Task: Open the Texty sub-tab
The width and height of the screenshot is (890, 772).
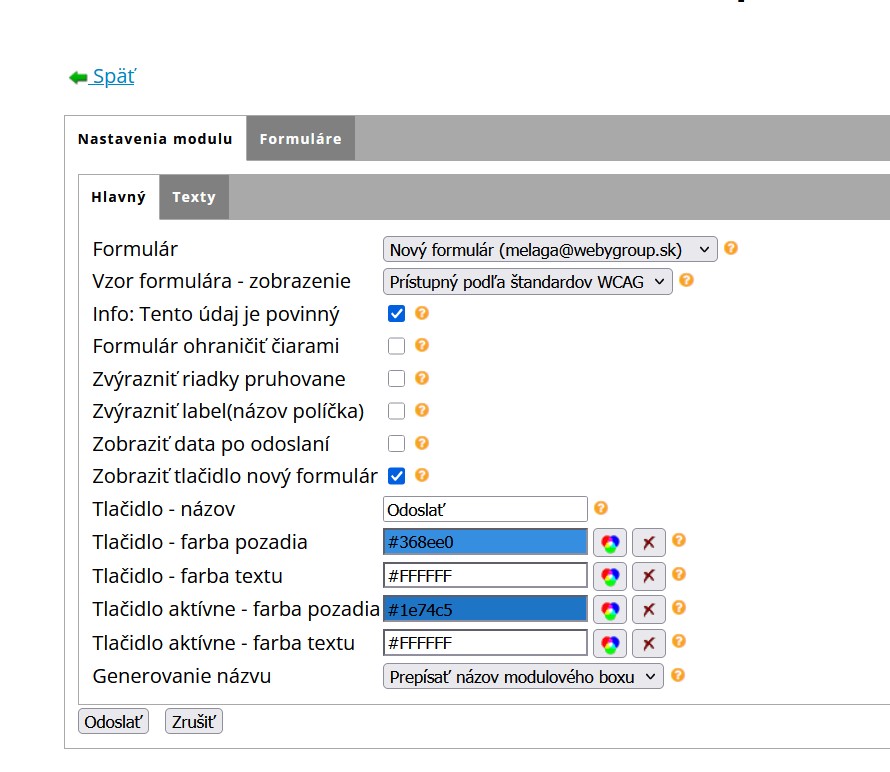Action: (193, 197)
